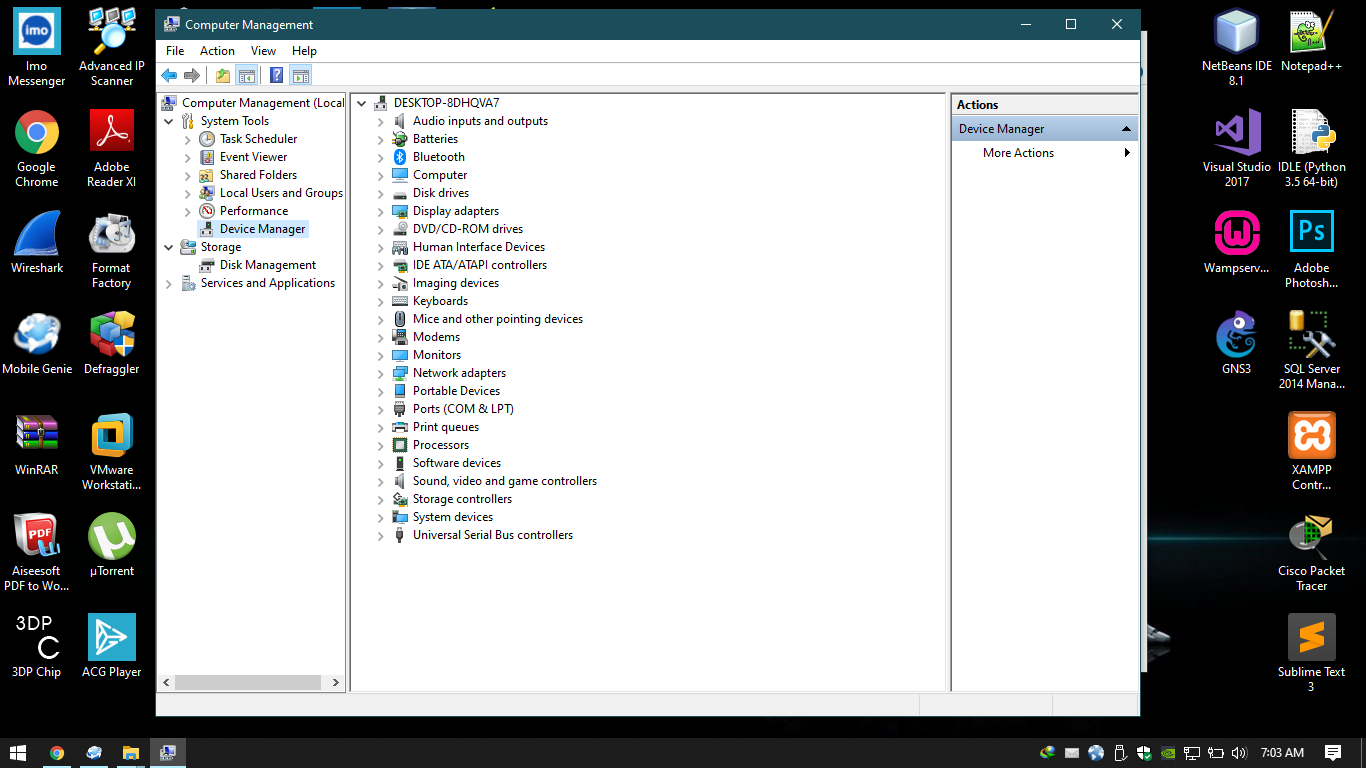The width and height of the screenshot is (1366, 768).
Task: Select the Sound, video and game controllers category
Action: (504, 480)
